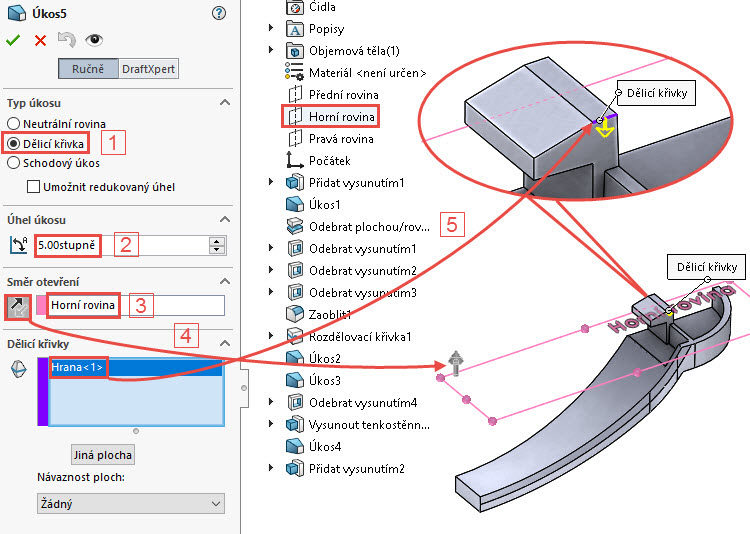Click Dělicí křivky callout on model
This screenshot has height=534, width=750.
click(x=706, y=267)
